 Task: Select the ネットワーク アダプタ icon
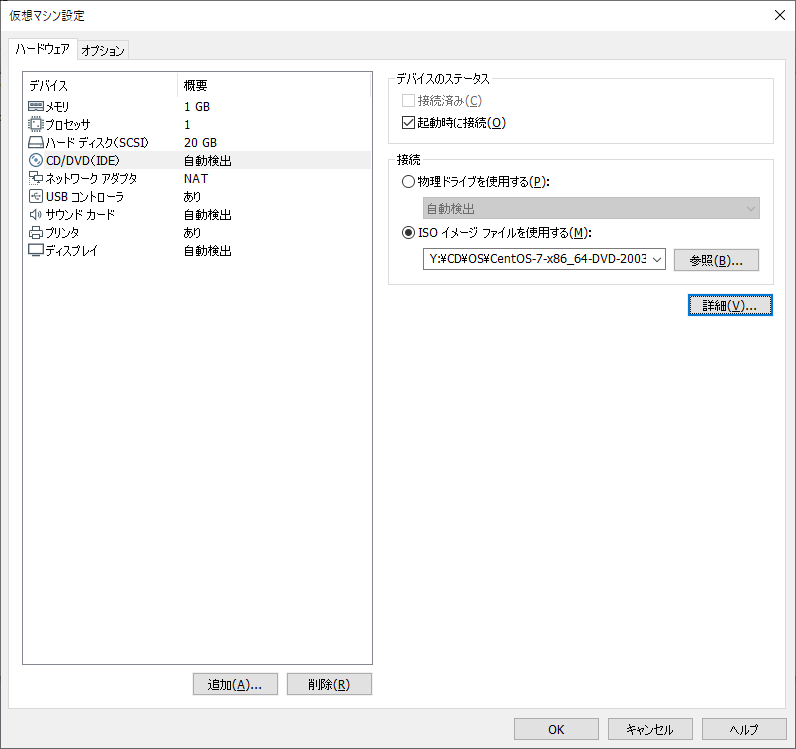tap(36, 178)
